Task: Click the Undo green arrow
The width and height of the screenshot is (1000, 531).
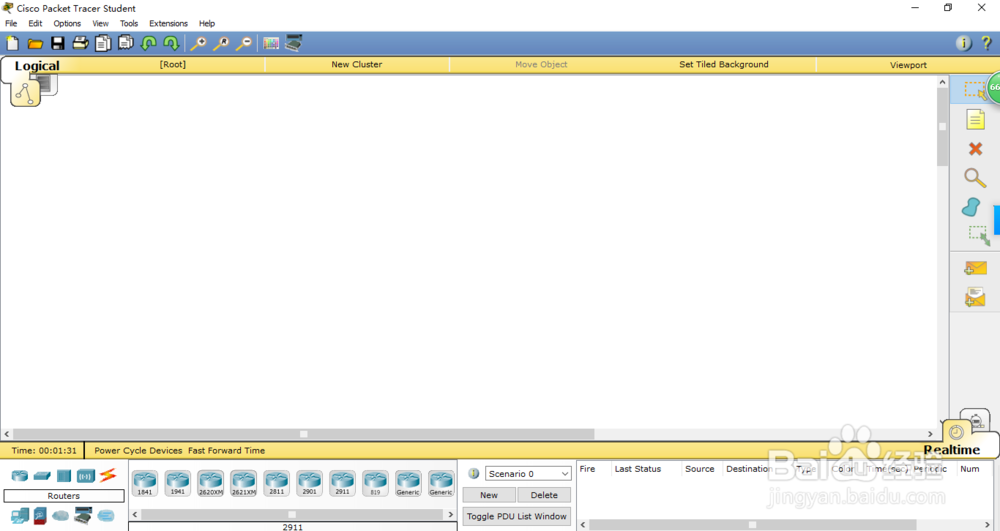Action: (149, 43)
